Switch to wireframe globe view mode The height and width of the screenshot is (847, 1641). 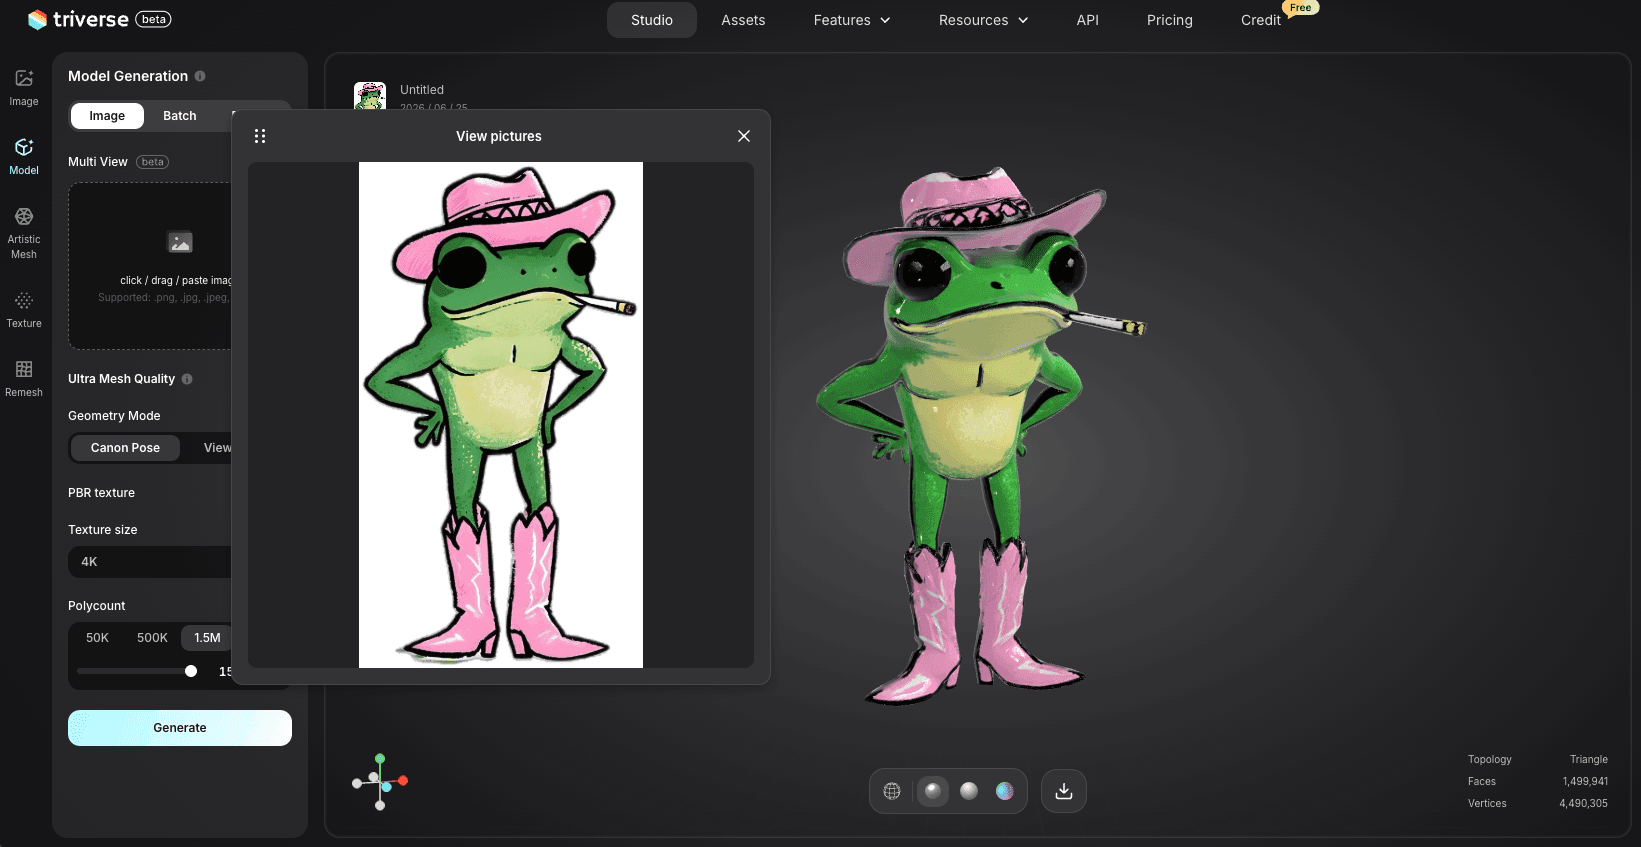pyautogui.click(x=892, y=791)
